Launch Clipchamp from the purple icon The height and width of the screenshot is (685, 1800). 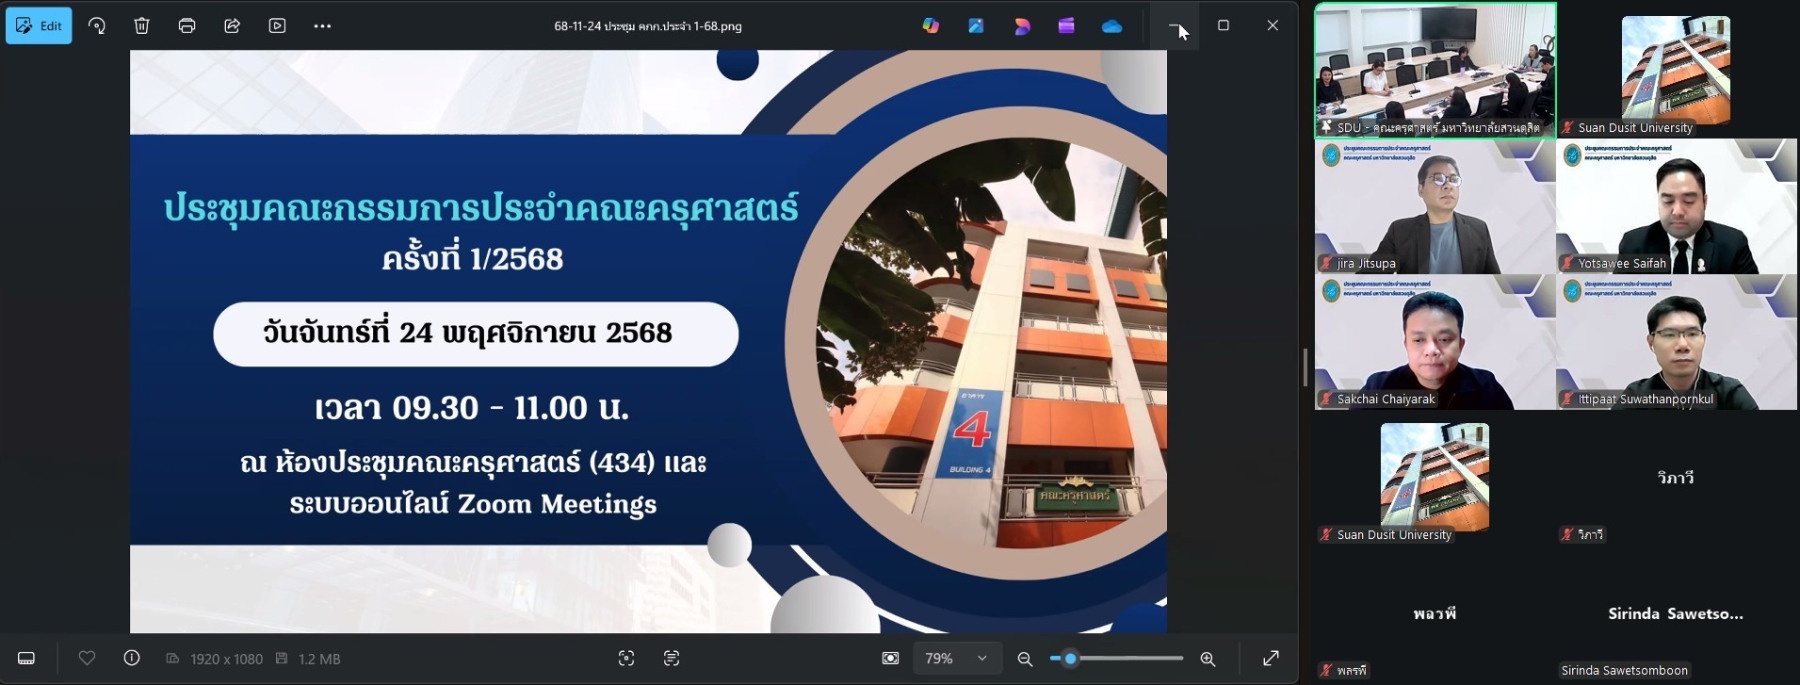[1066, 26]
